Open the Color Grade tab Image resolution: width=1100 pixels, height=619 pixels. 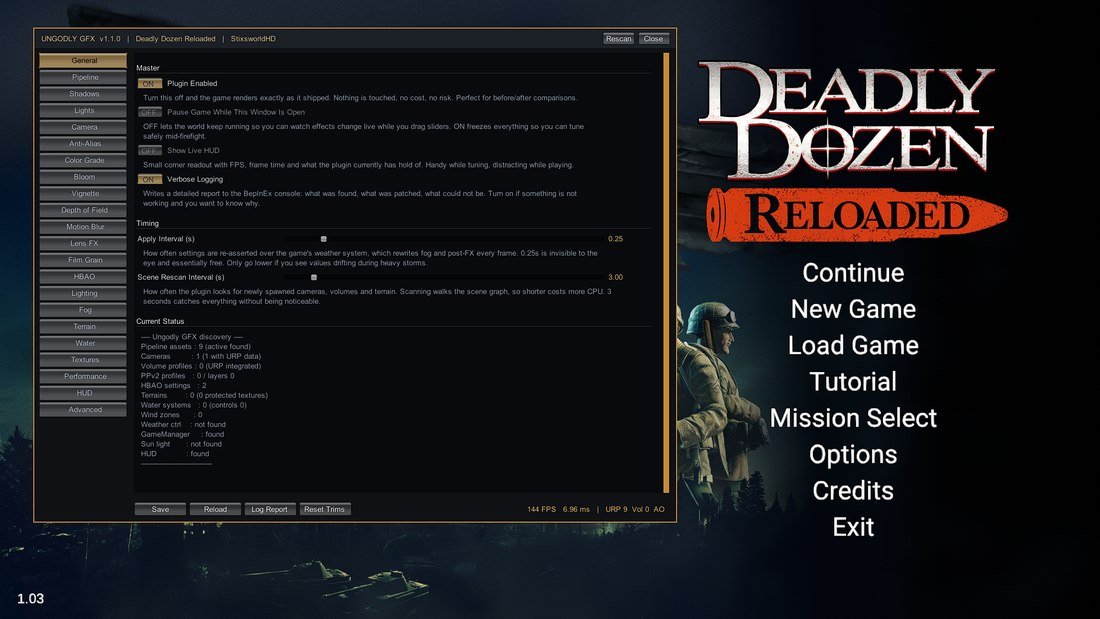click(83, 161)
